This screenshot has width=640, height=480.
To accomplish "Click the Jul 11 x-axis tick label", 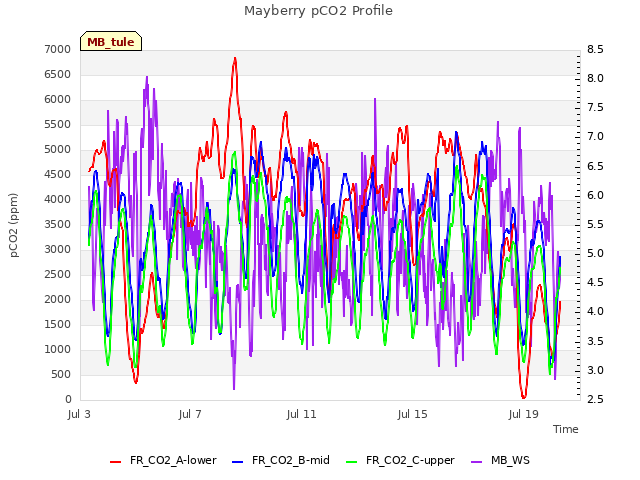I will (302, 414).
